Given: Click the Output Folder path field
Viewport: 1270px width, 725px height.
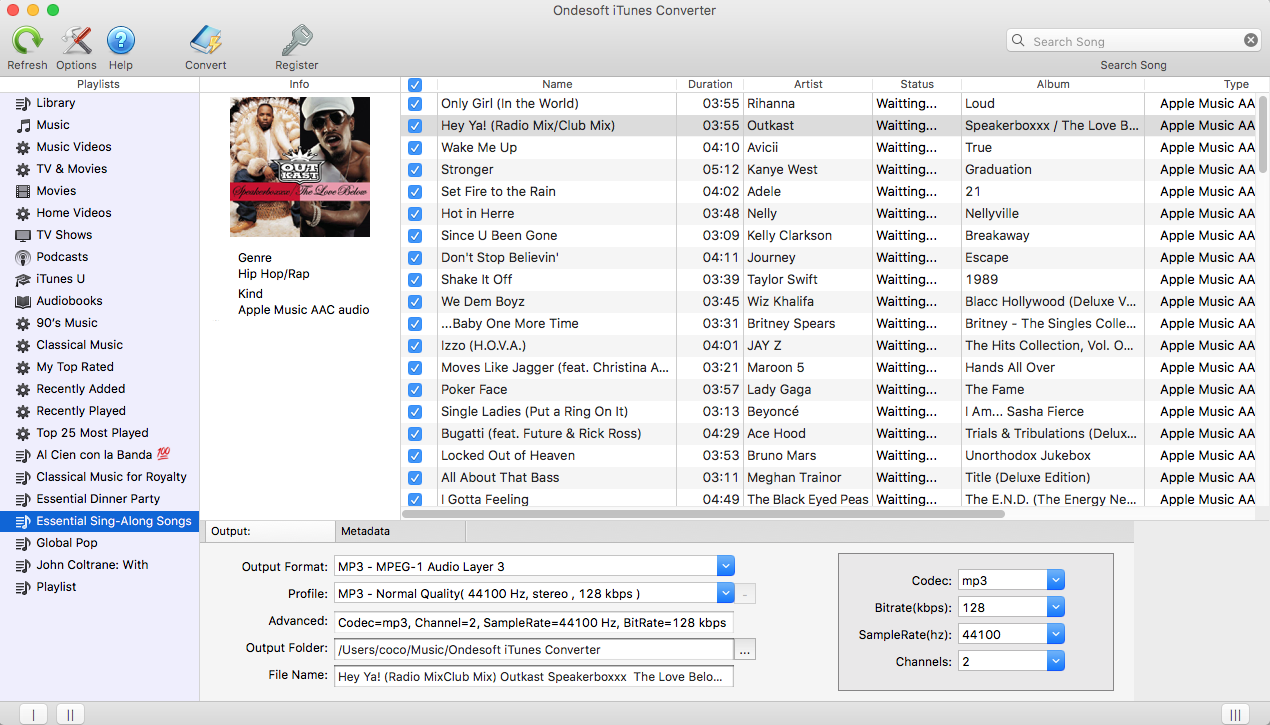Looking at the screenshot, I should coord(534,650).
